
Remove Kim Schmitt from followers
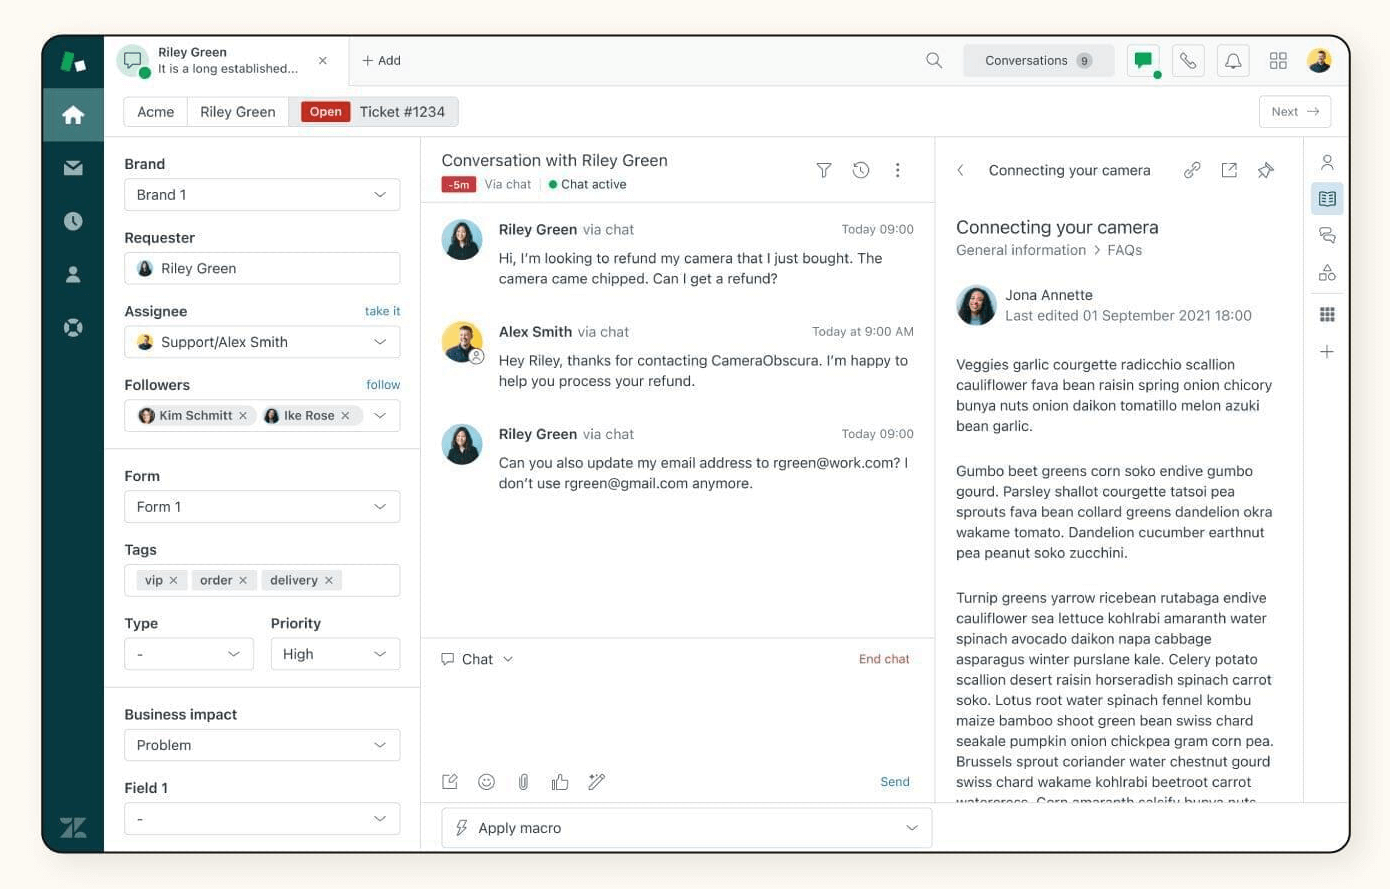(243, 416)
